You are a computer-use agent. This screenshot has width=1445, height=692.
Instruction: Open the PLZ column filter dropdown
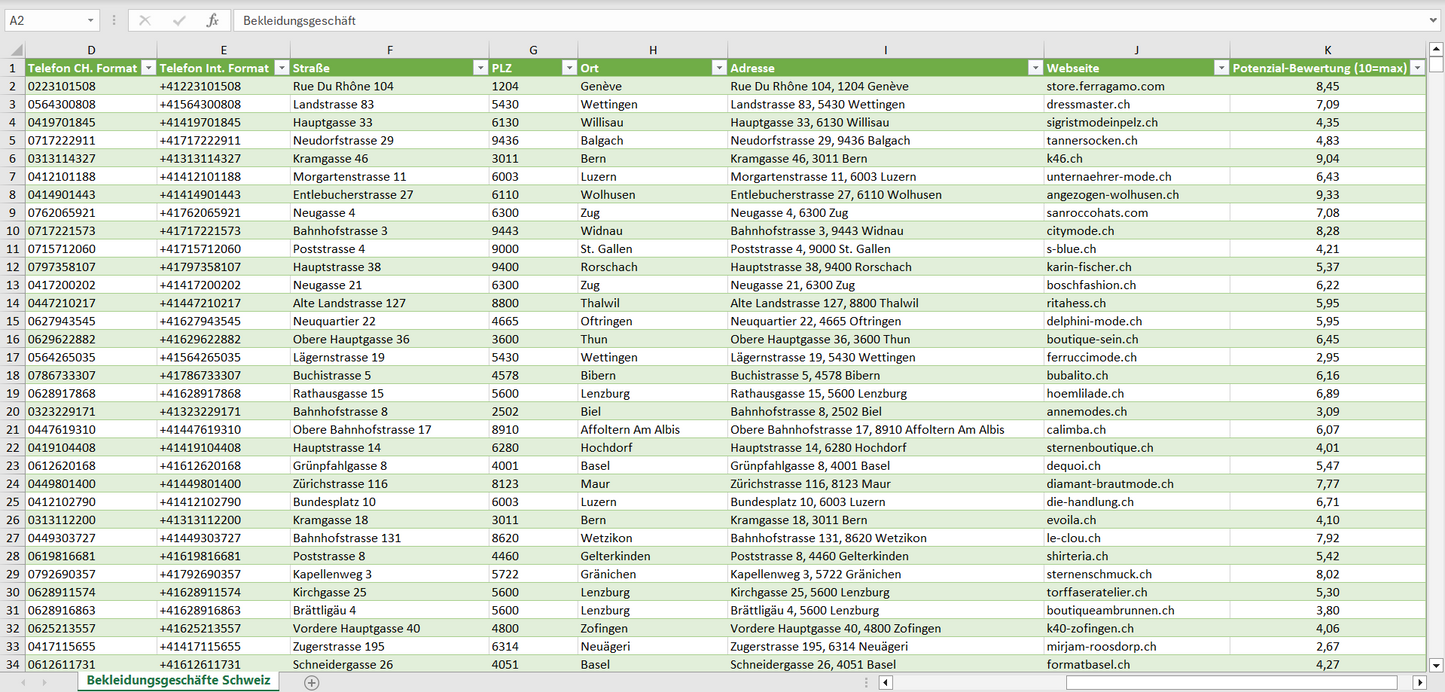[x=568, y=68]
